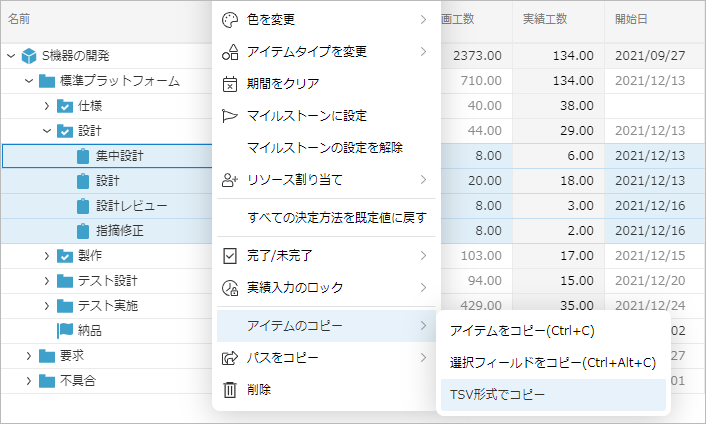Expand the テスト設計 folder

tap(46, 280)
